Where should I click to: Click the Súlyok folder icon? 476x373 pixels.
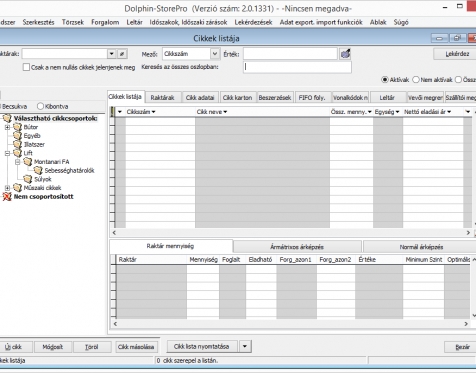coord(28,179)
